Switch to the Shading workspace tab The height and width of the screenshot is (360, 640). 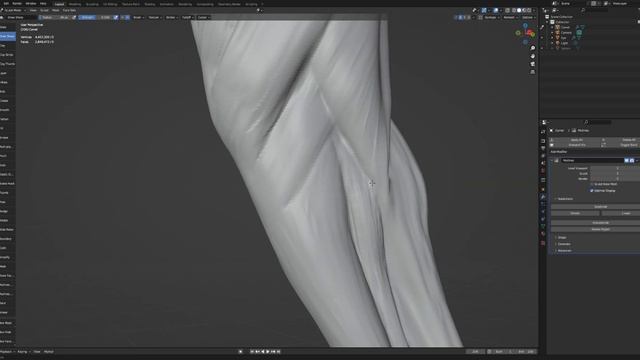click(150, 4)
